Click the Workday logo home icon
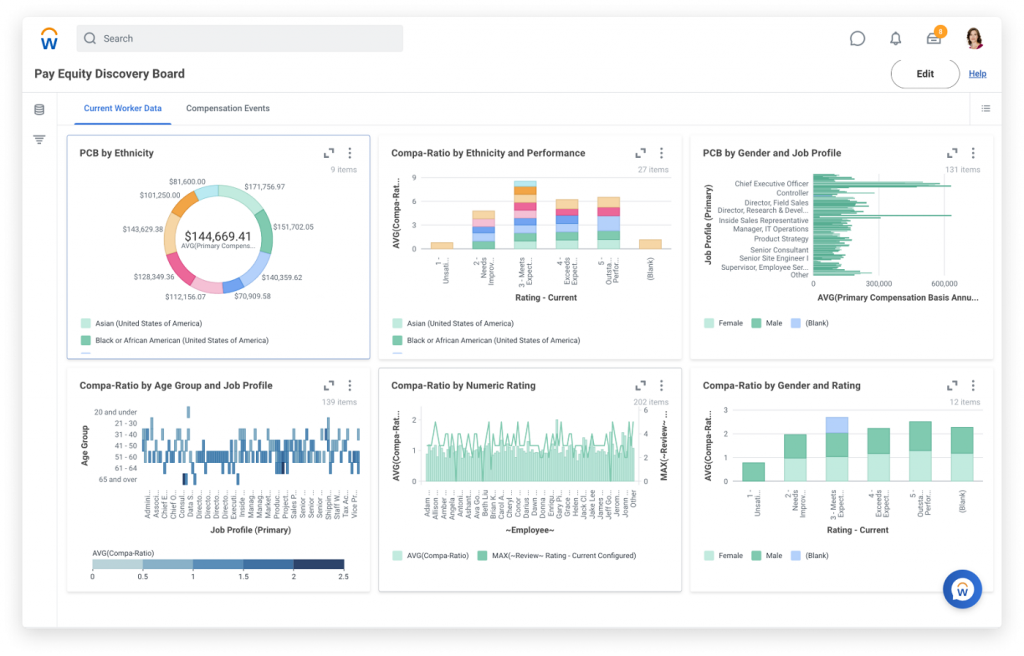Screen dimensions: 1024x656 pos(49,39)
